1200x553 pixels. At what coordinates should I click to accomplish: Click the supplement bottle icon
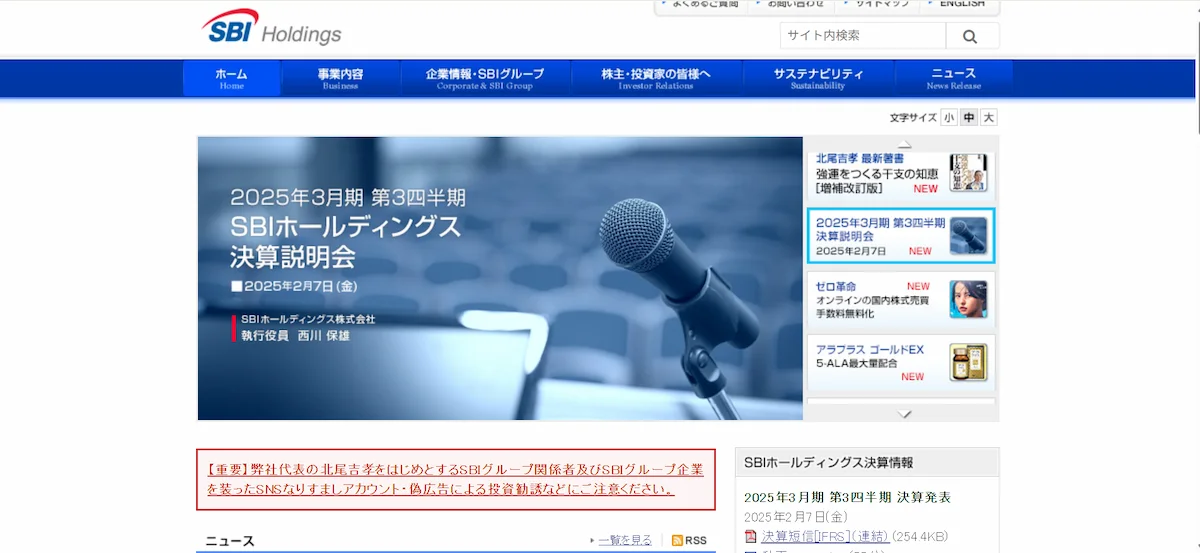pos(967,361)
